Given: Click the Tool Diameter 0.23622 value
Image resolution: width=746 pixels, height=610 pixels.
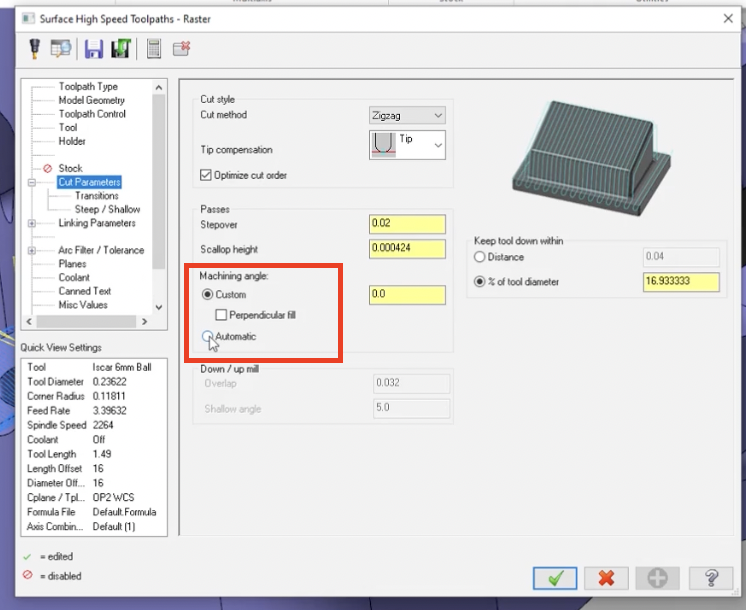Looking at the screenshot, I should [x=109, y=382].
